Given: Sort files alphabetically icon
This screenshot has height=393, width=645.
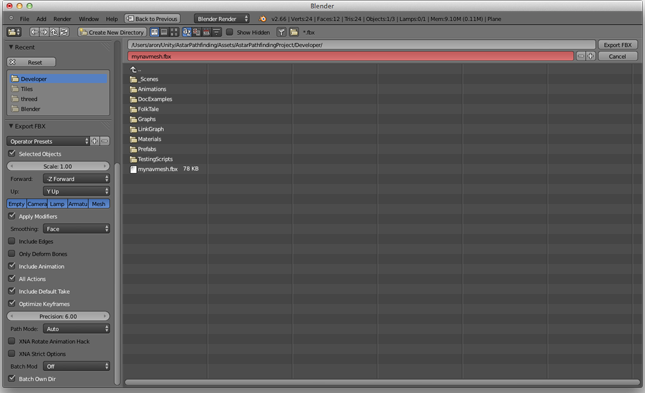Looking at the screenshot, I should (187, 32).
